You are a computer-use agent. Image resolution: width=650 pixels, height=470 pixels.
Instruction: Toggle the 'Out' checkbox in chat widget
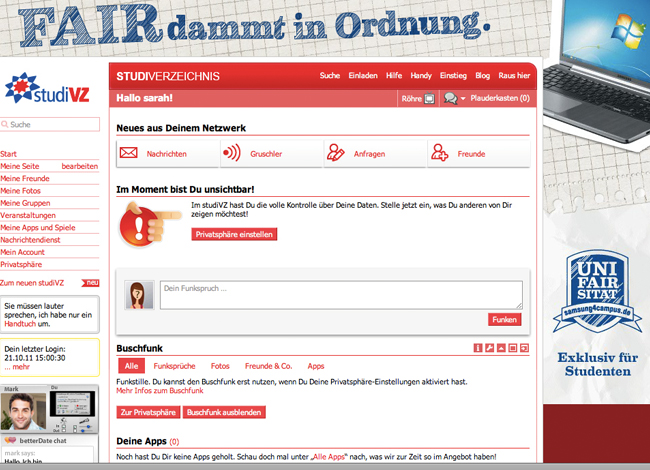[64, 431]
